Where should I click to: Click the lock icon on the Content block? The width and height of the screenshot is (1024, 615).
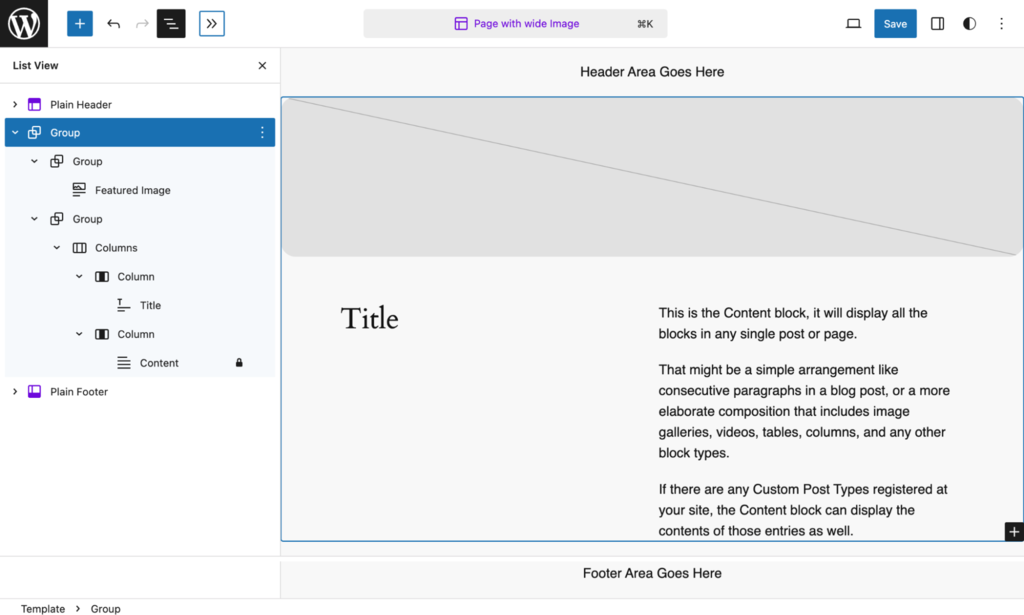pos(239,363)
